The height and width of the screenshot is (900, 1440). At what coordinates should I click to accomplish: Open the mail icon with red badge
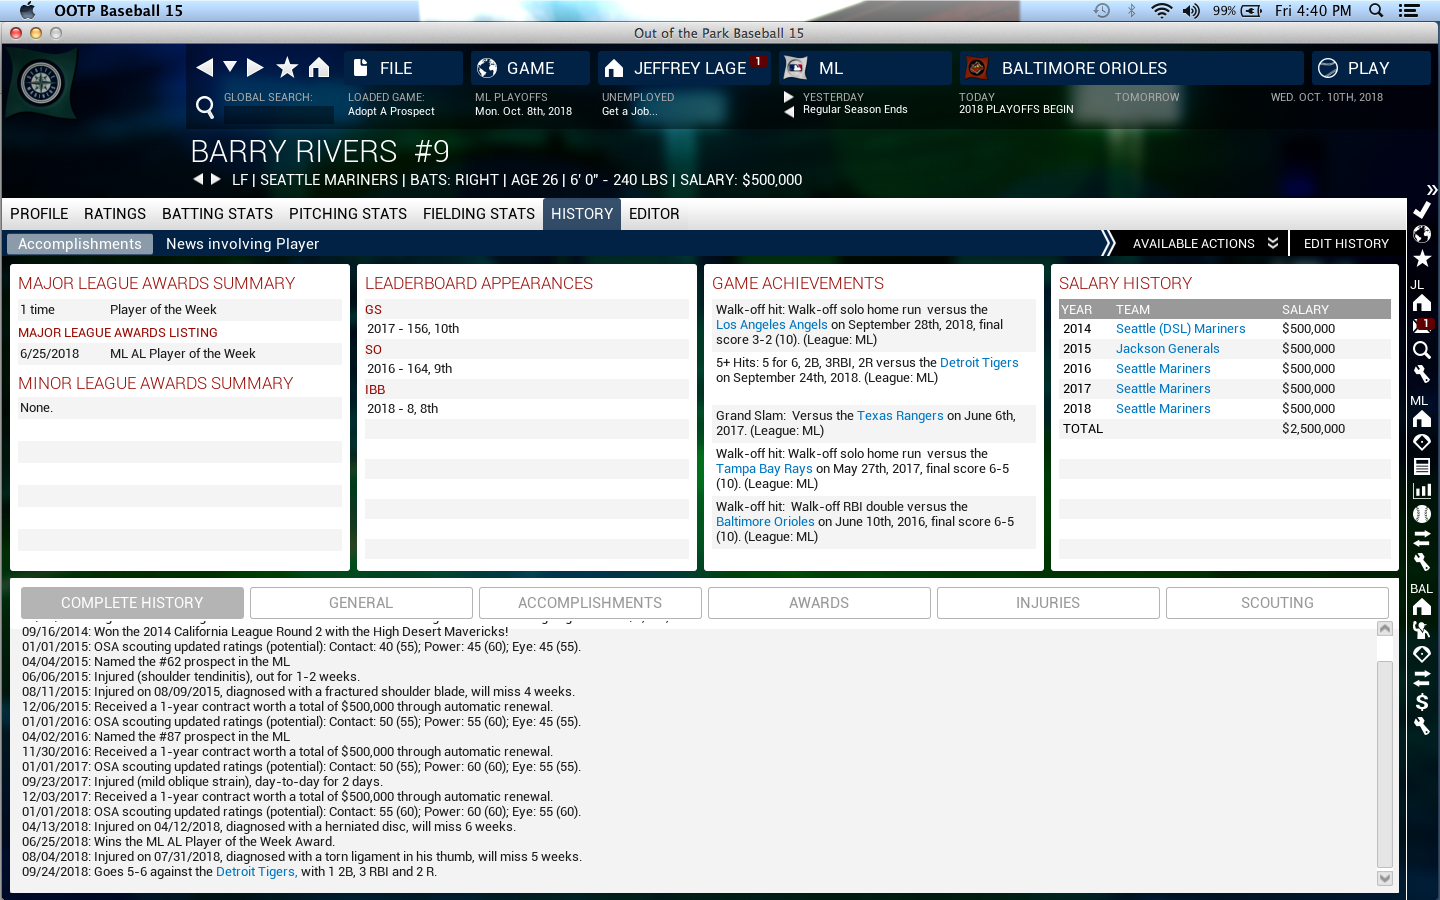[x=1421, y=326]
